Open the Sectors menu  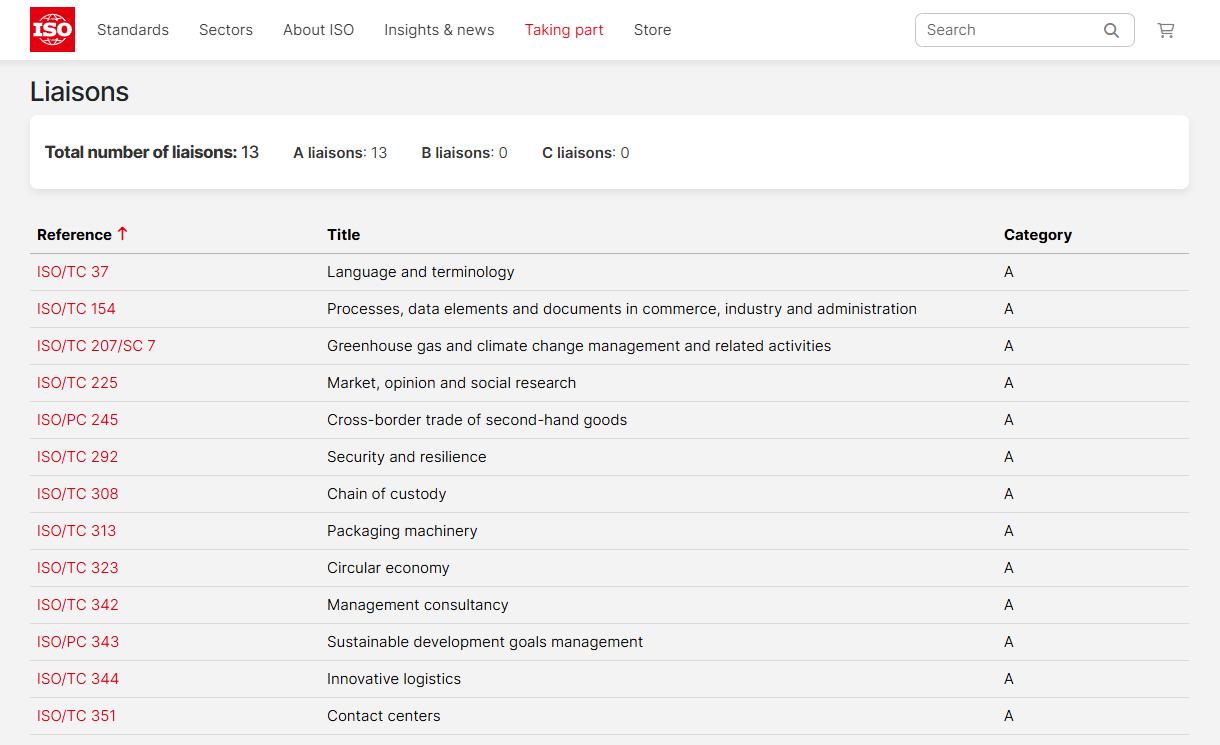pyautogui.click(x=226, y=30)
